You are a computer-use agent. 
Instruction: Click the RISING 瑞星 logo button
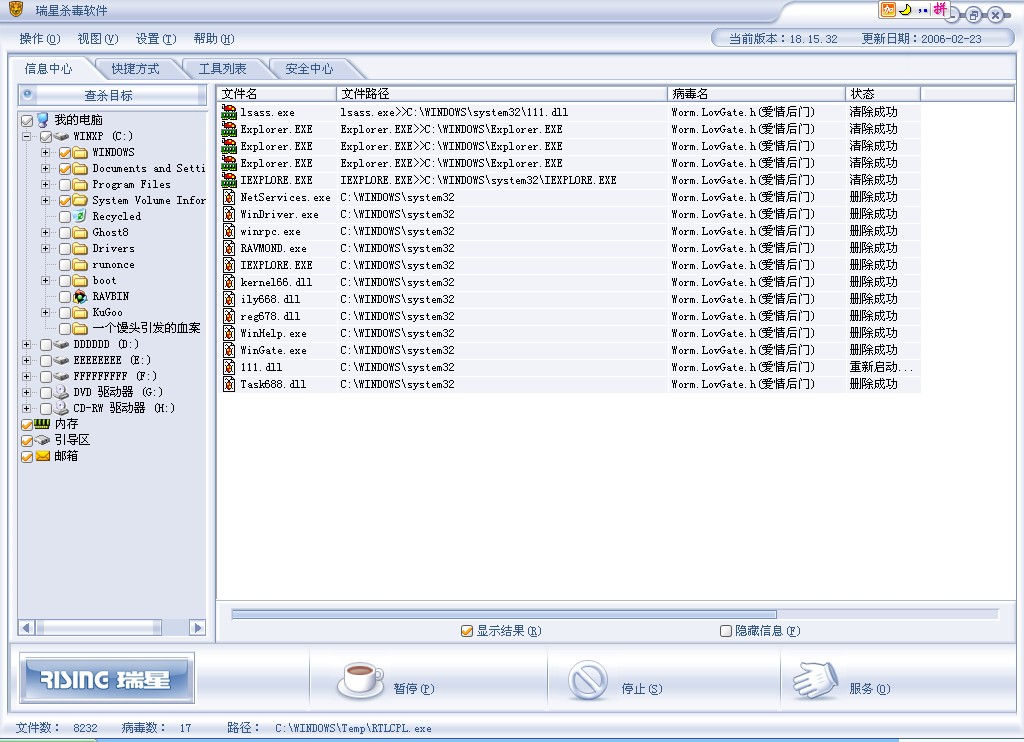(106, 679)
